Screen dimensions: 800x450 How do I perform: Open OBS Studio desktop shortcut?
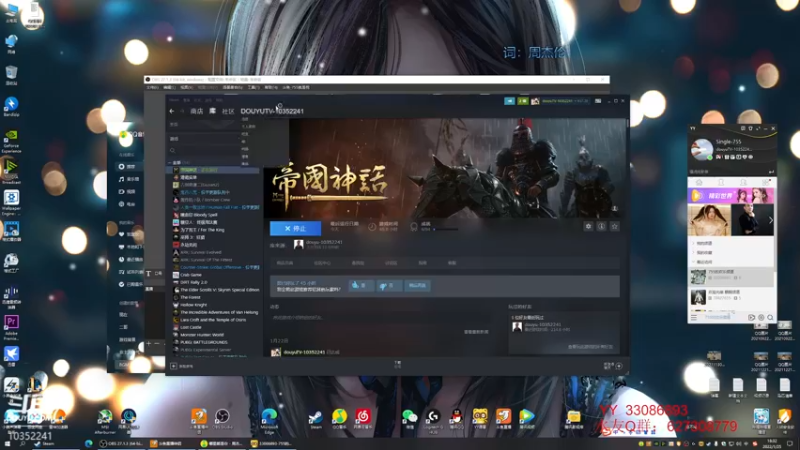pos(222,419)
